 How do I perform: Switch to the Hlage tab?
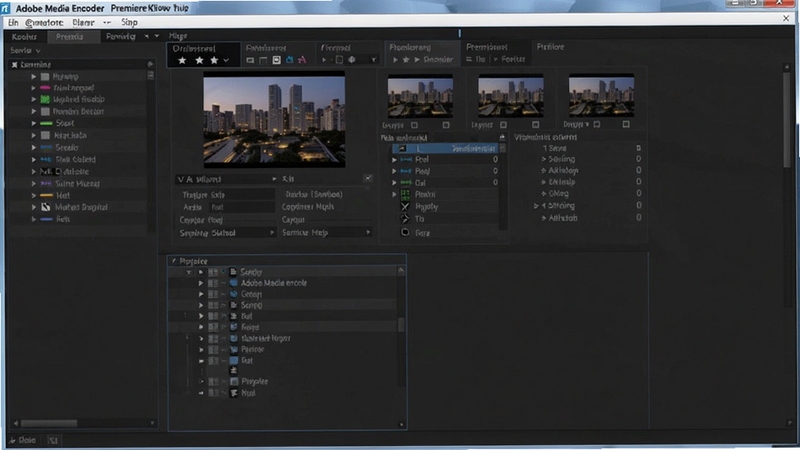178,36
